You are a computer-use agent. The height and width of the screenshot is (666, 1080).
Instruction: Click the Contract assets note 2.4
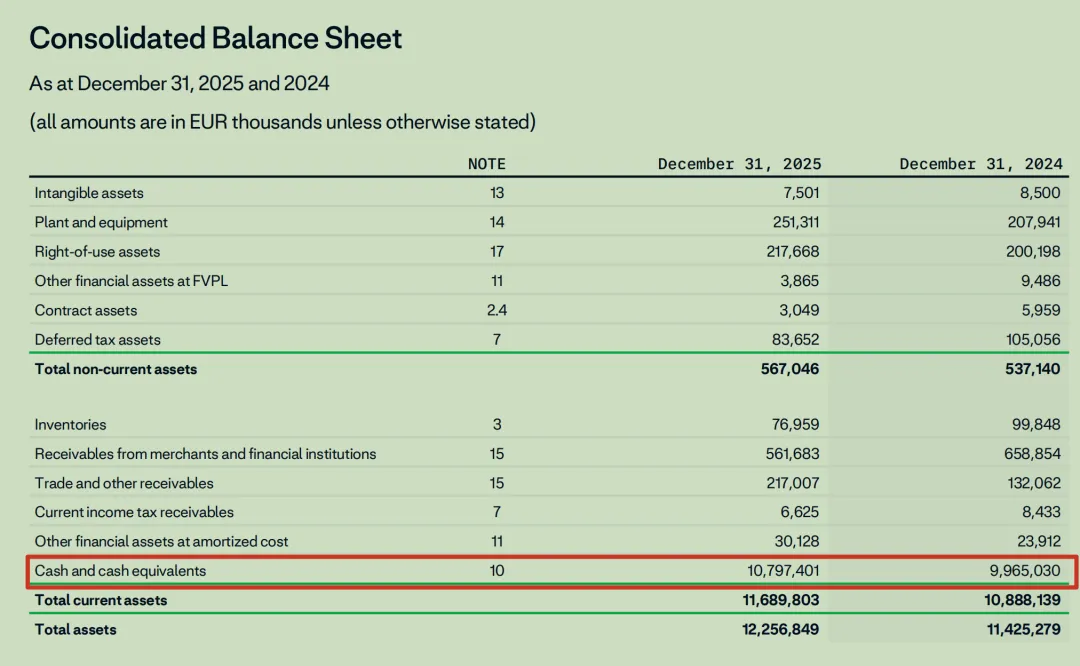coord(497,310)
